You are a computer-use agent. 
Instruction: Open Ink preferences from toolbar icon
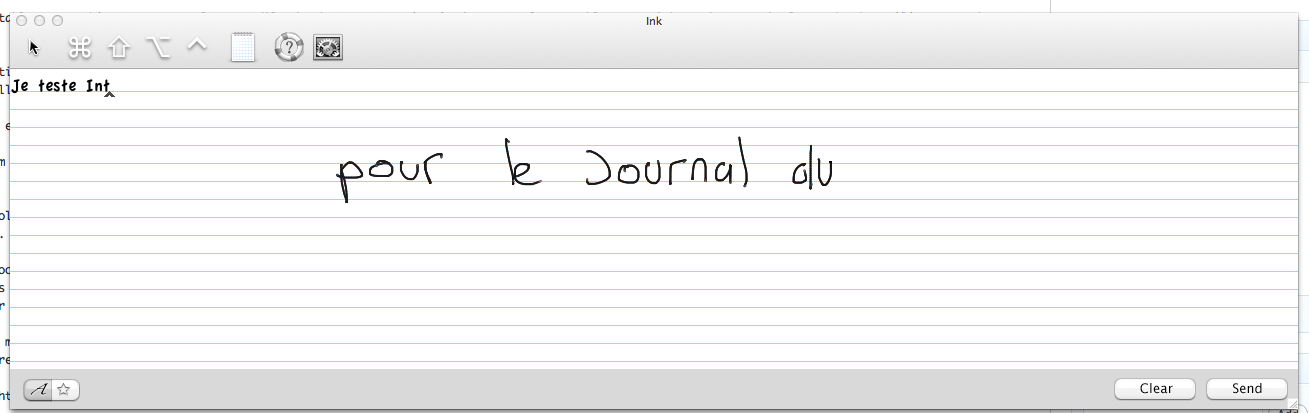coord(328,47)
